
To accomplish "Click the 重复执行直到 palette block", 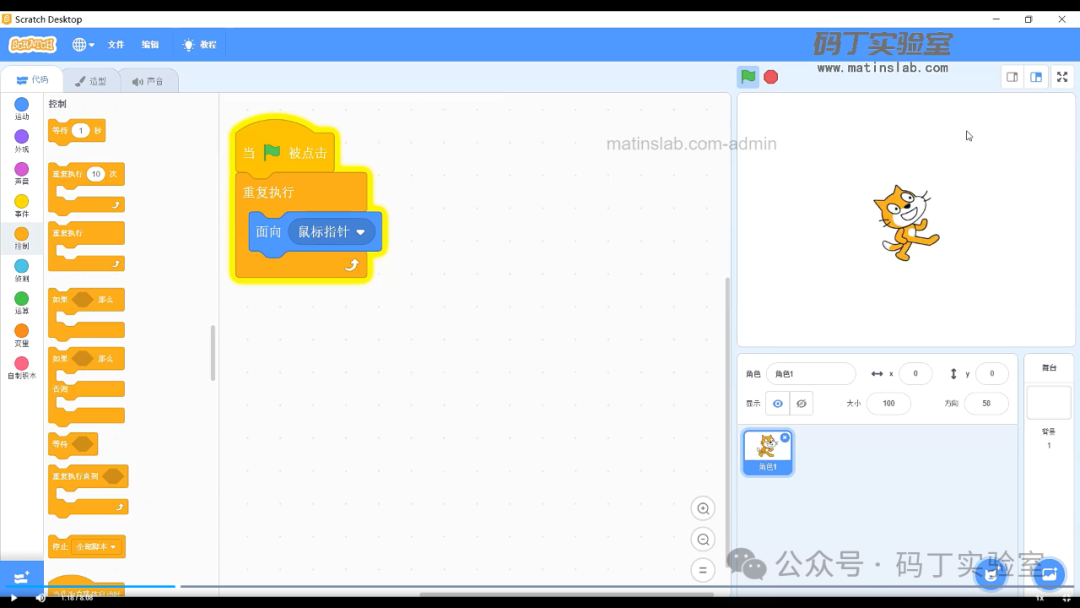I will (x=88, y=491).
